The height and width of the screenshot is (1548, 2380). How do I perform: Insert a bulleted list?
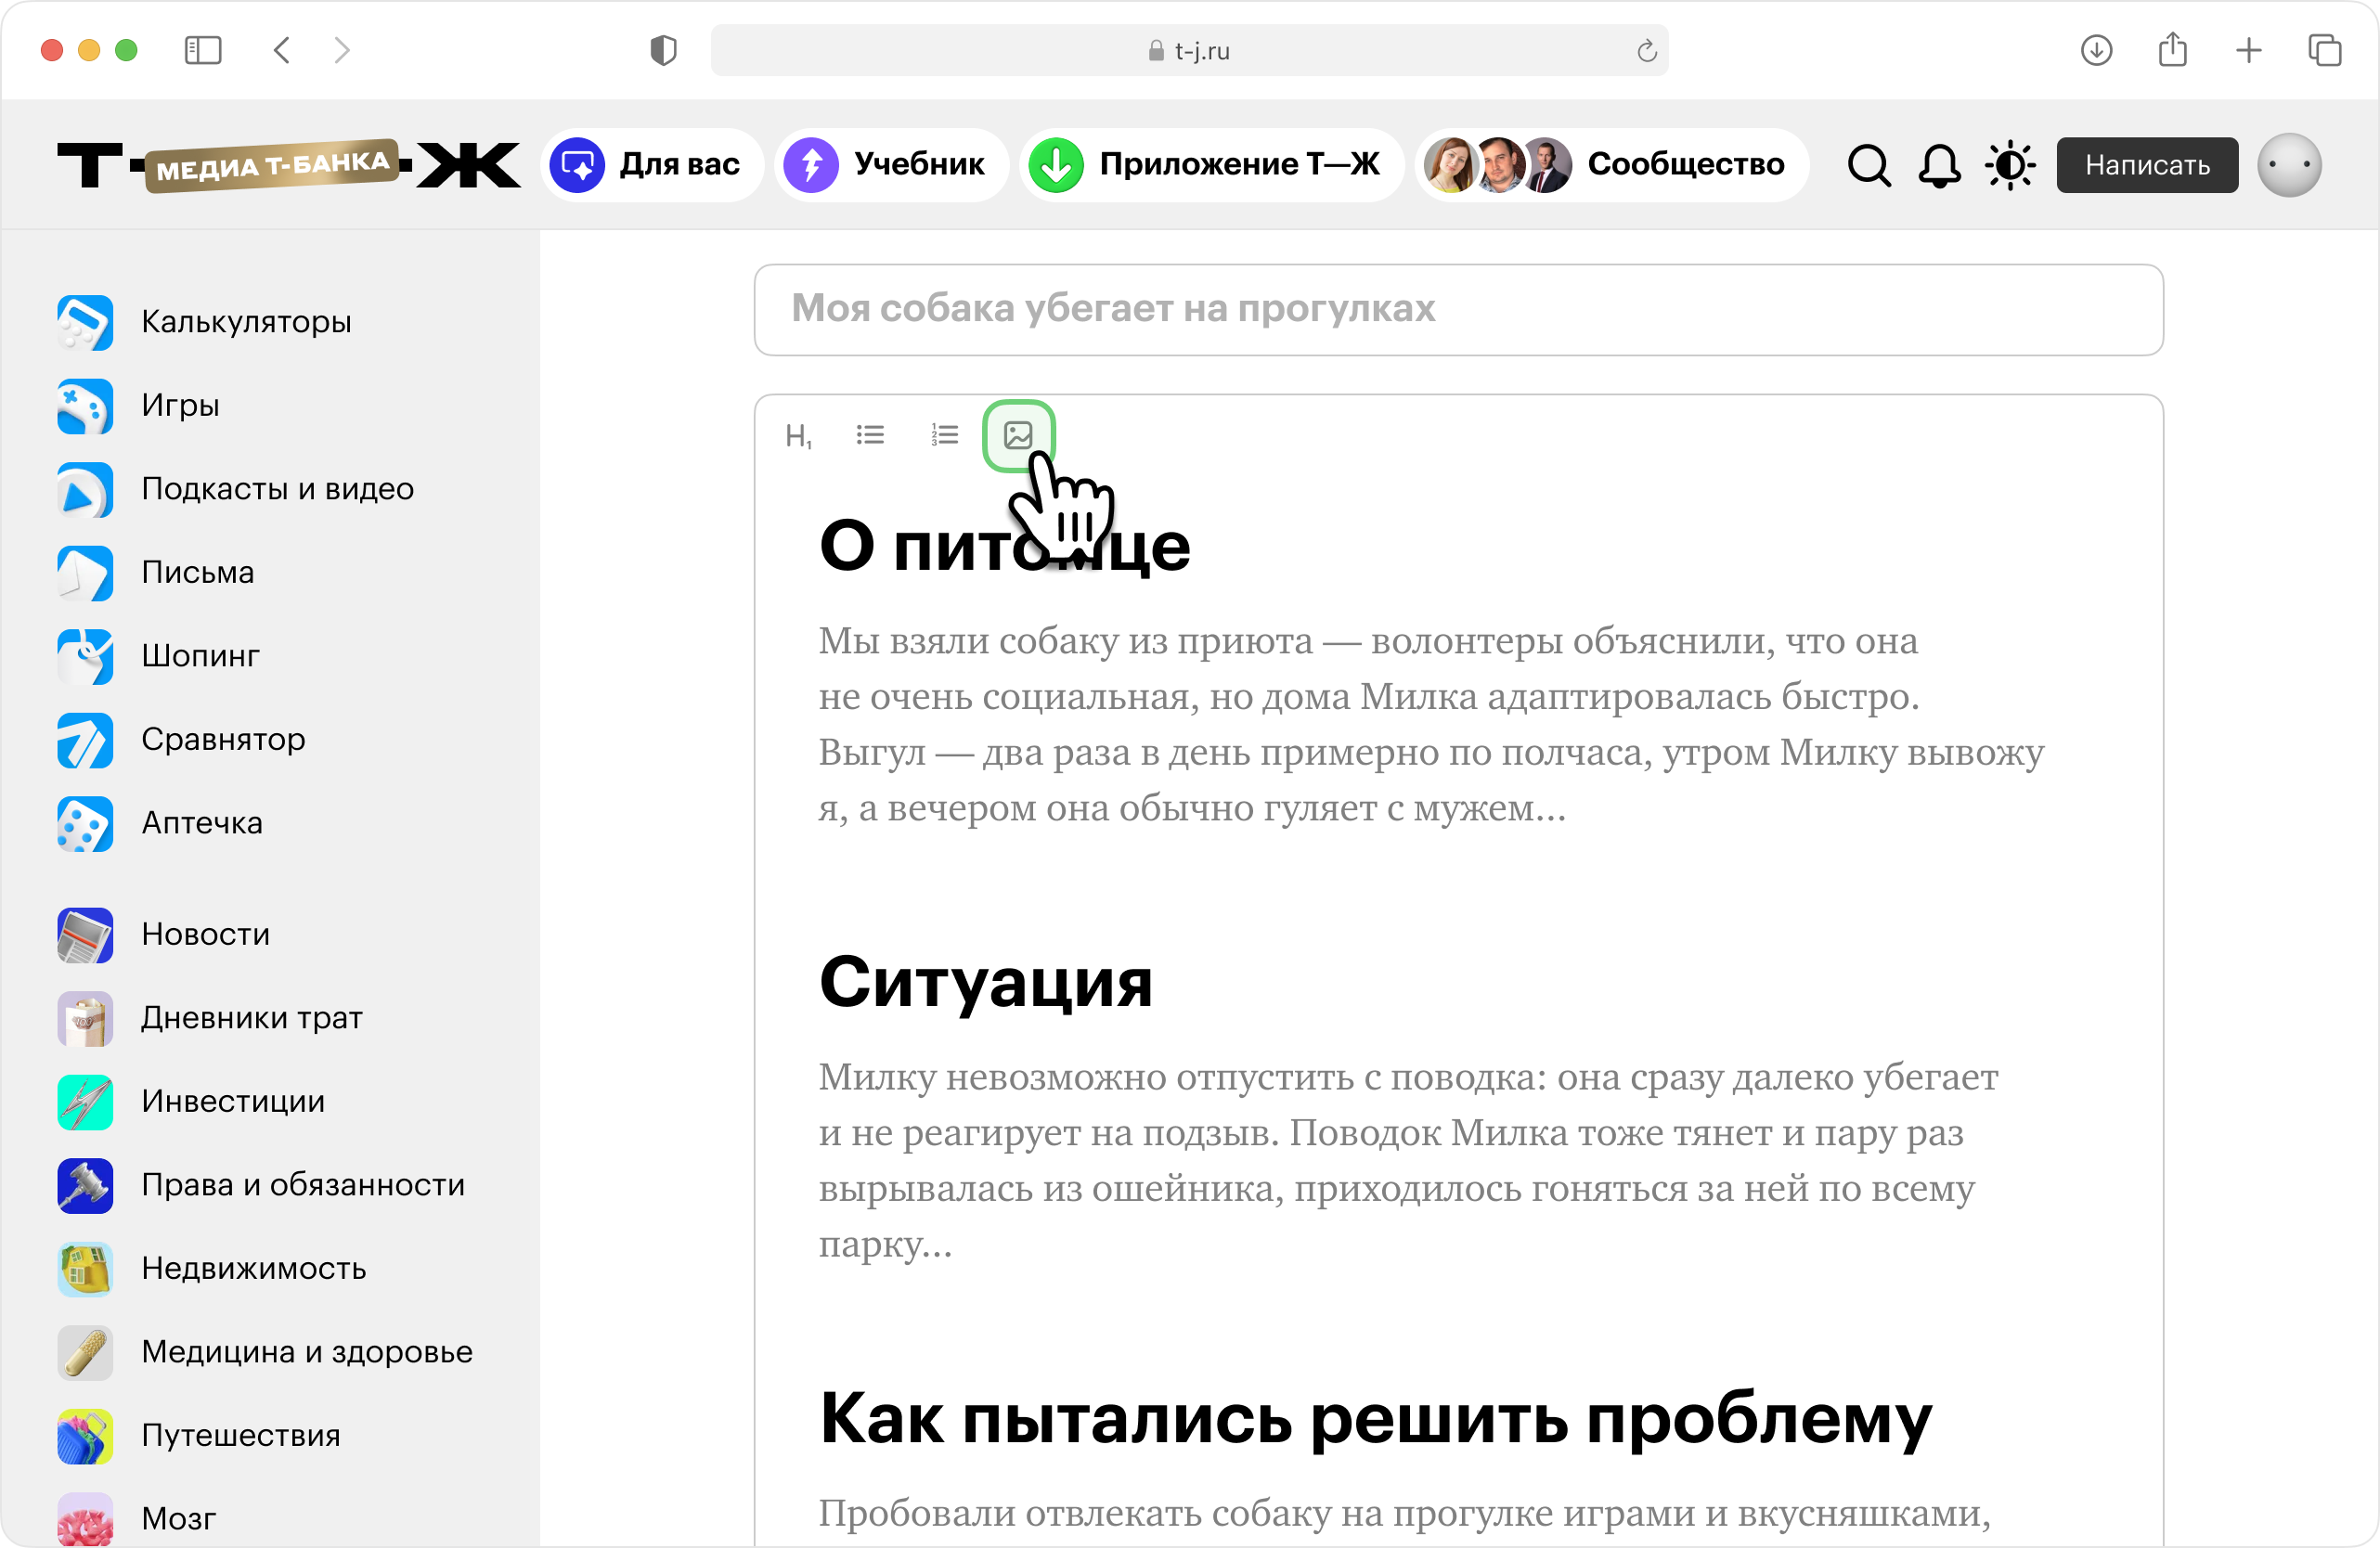tap(870, 435)
